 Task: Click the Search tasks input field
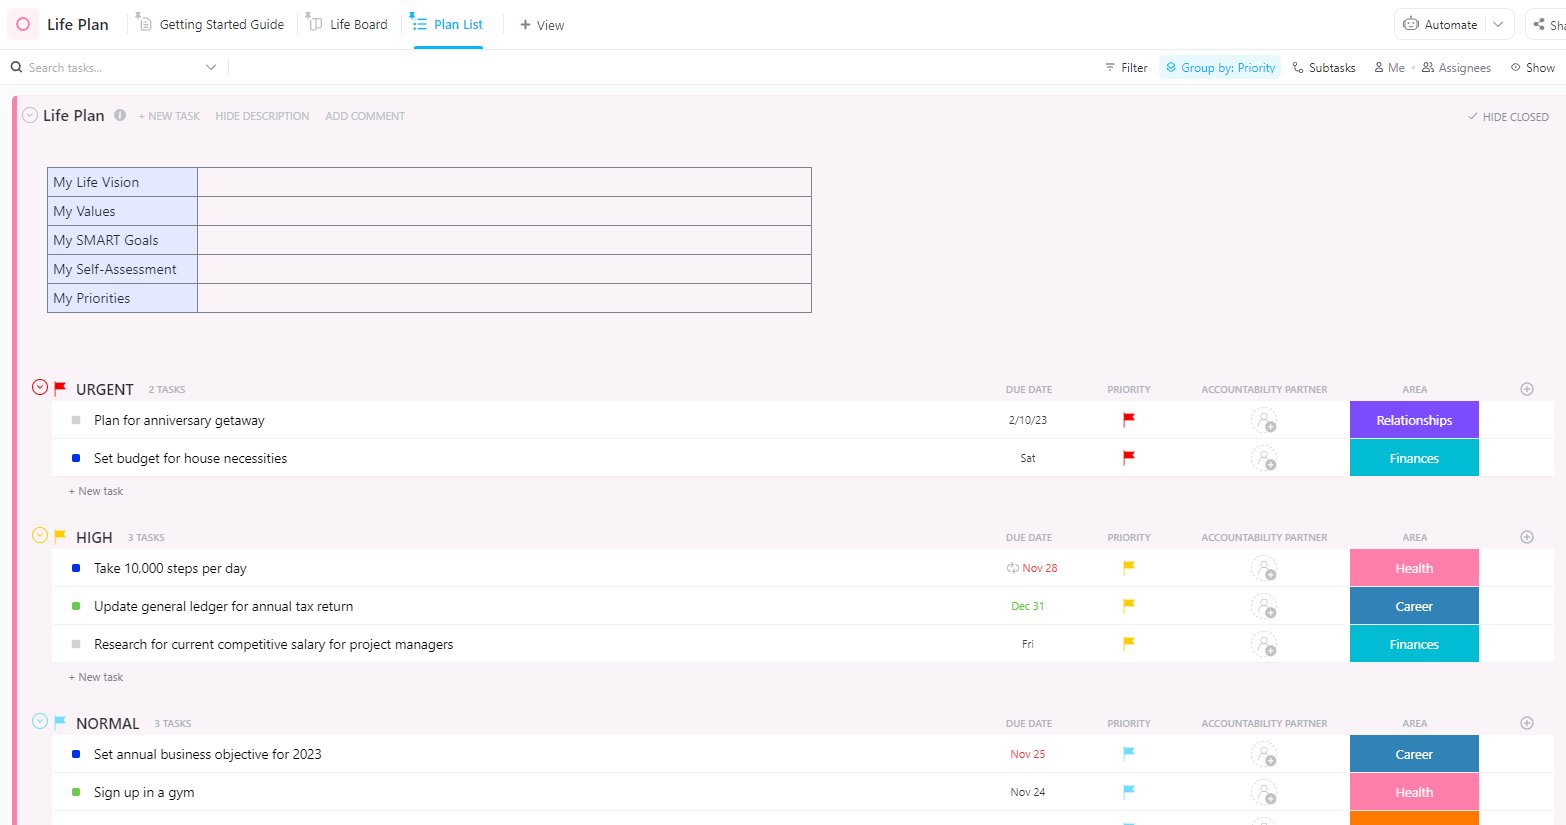click(x=110, y=67)
